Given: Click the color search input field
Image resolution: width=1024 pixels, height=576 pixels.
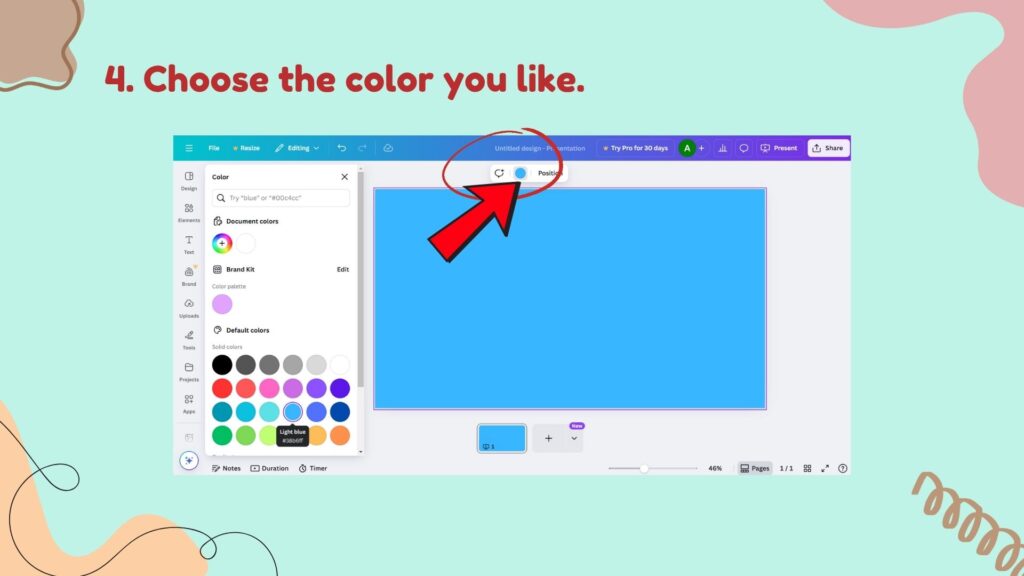Looking at the screenshot, I should click(281, 198).
